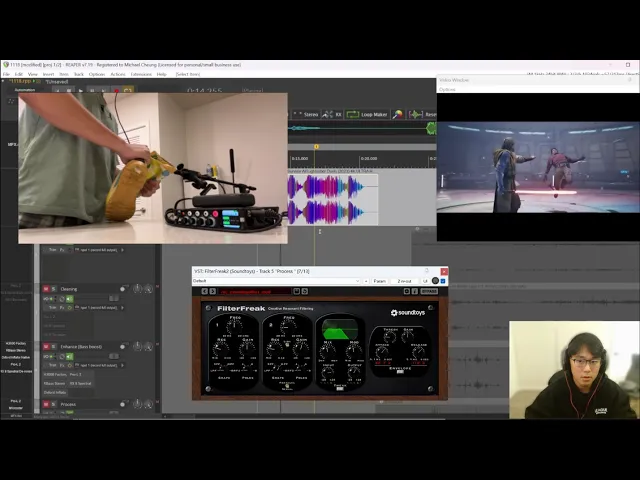This screenshot has width=640, height=480.
Task: Open the RX 8 Spectral FX slot
Action: tap(80, 384)
